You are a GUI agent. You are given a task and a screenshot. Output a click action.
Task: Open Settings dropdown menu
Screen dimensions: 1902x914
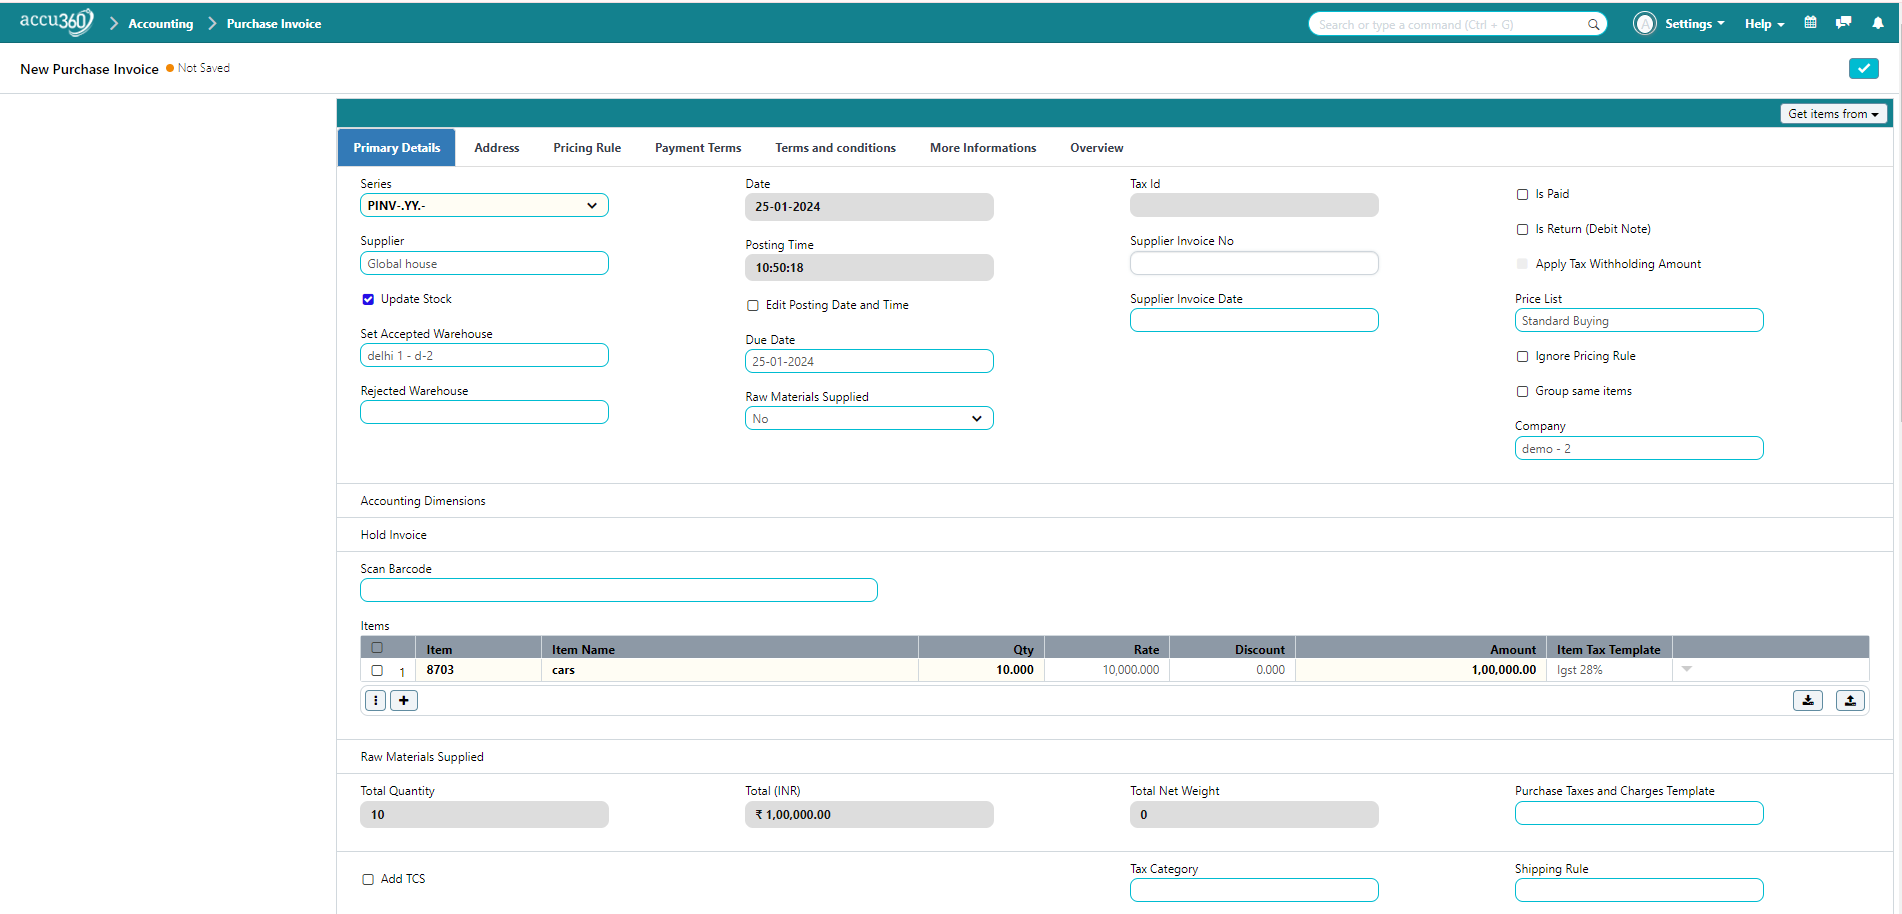click(1694, 24)
